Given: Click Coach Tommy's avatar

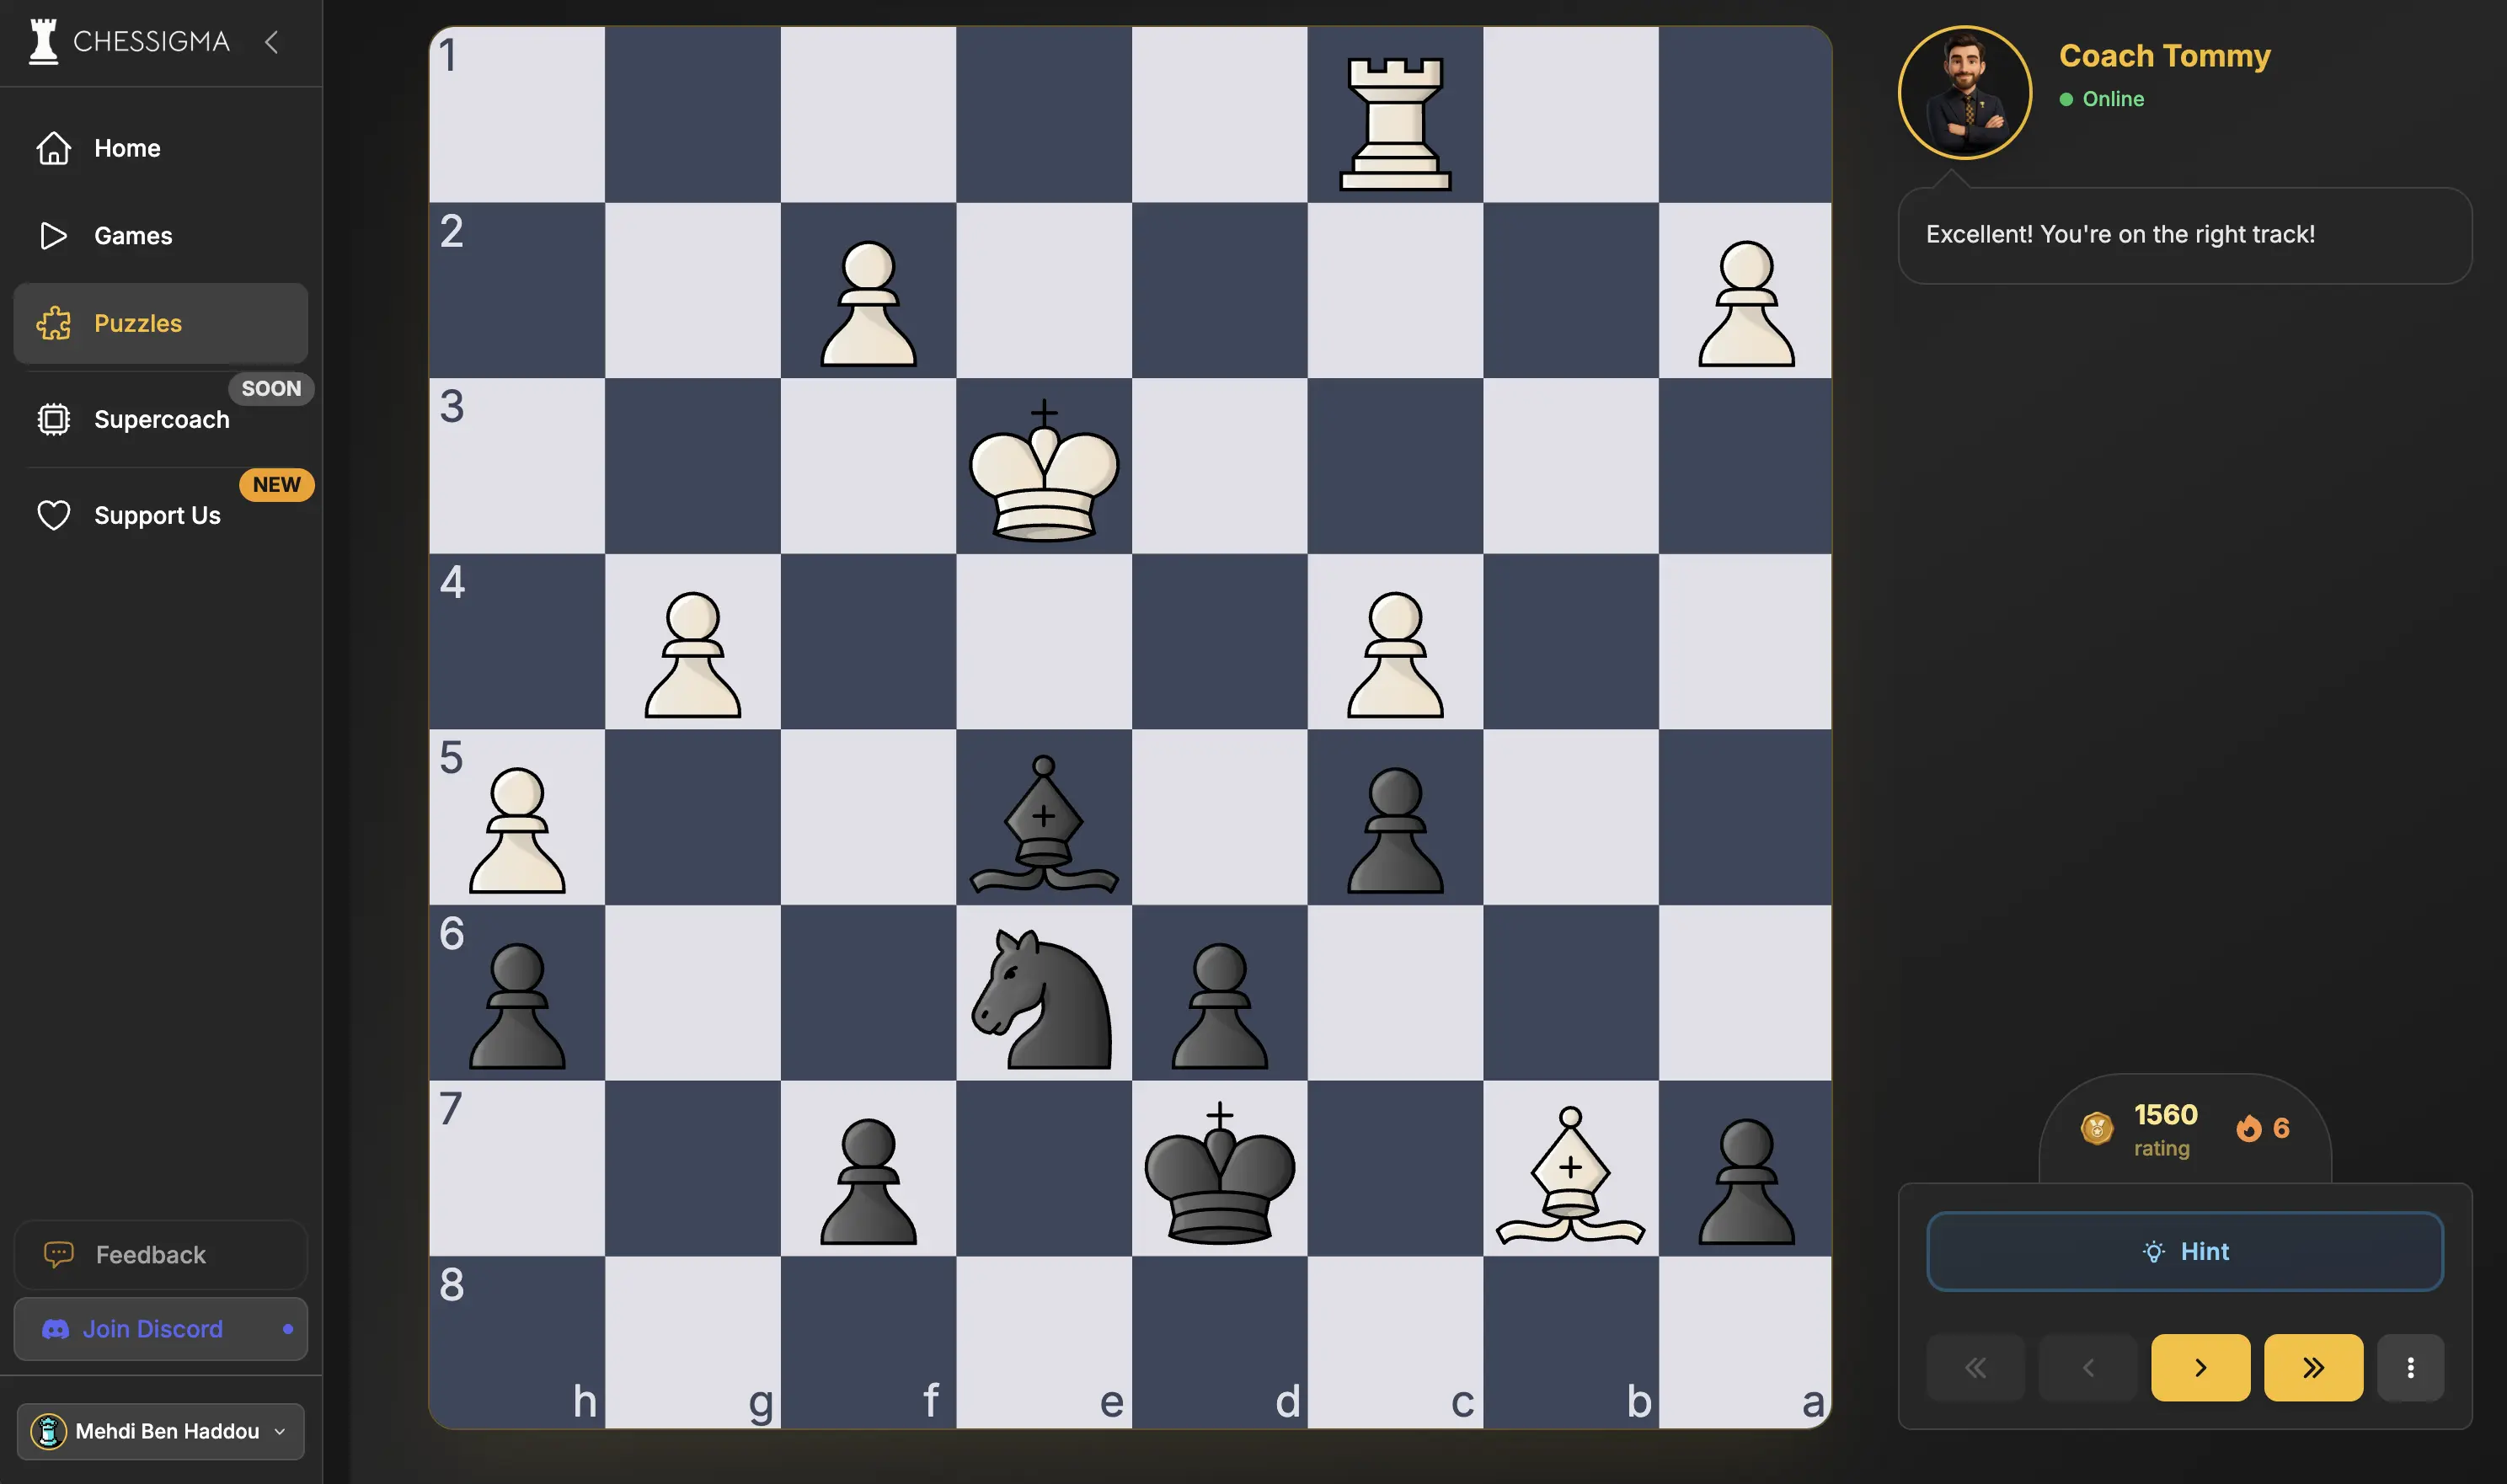Looking at the screenshot, I should click(1963, 91).
